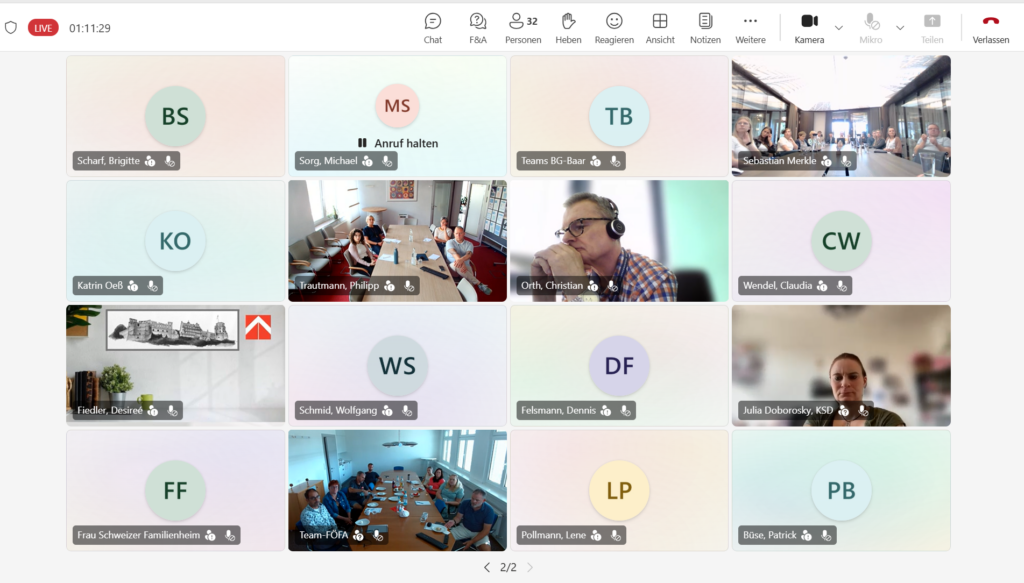Select the Team-FÖFA video tile

(397, 490)
